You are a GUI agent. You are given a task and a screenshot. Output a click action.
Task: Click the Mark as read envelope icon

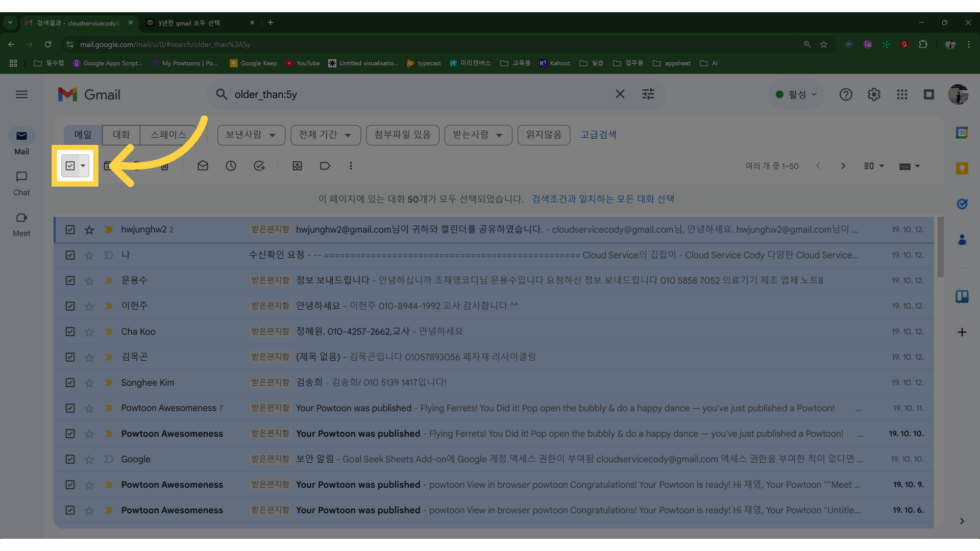(x=202, y=166)
